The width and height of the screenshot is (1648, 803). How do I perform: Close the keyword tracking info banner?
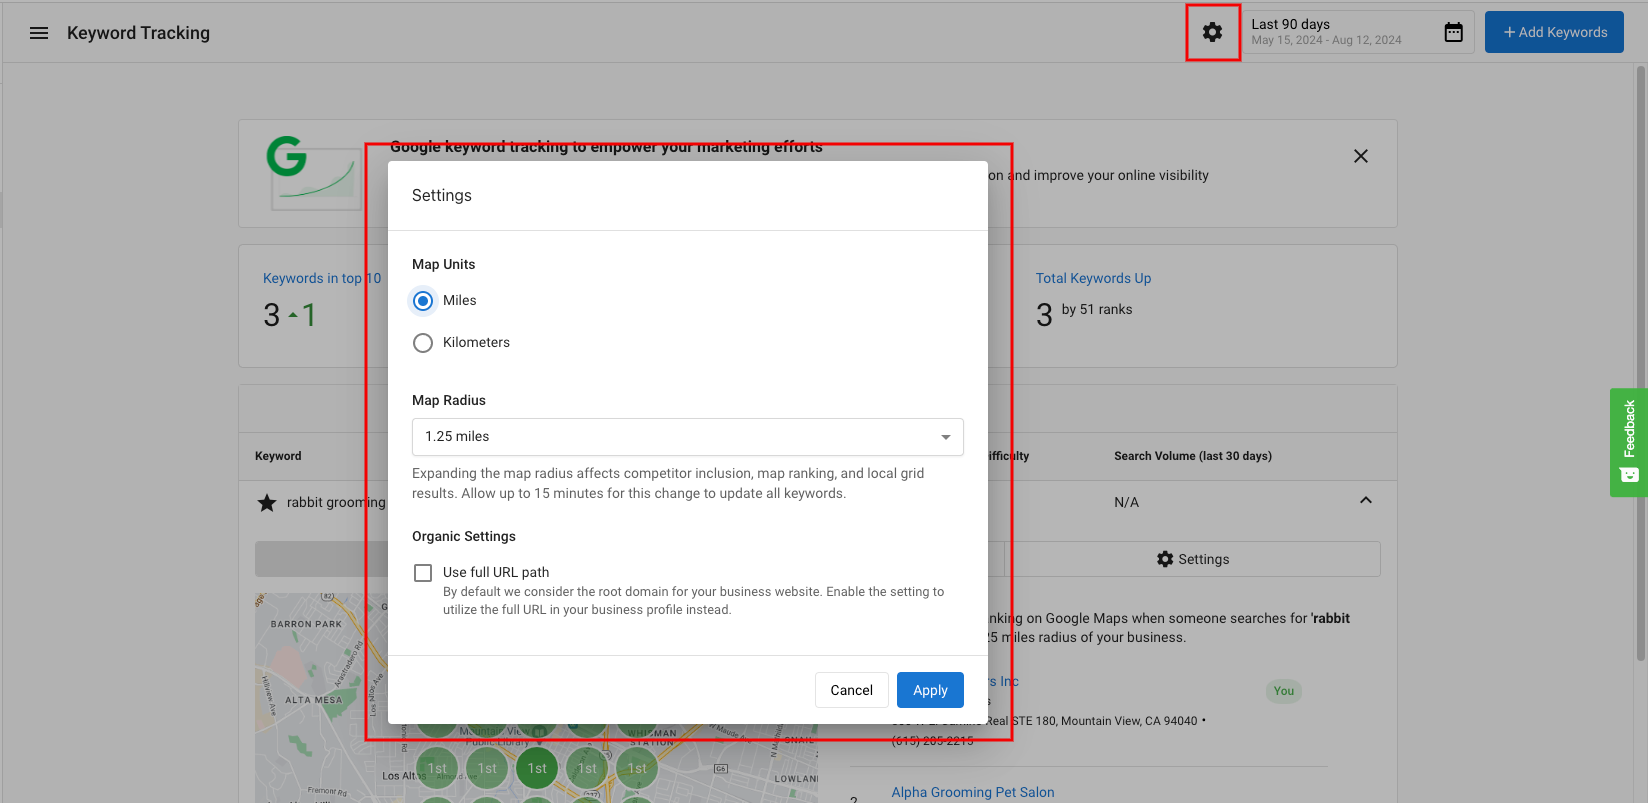click(1360, 156)
